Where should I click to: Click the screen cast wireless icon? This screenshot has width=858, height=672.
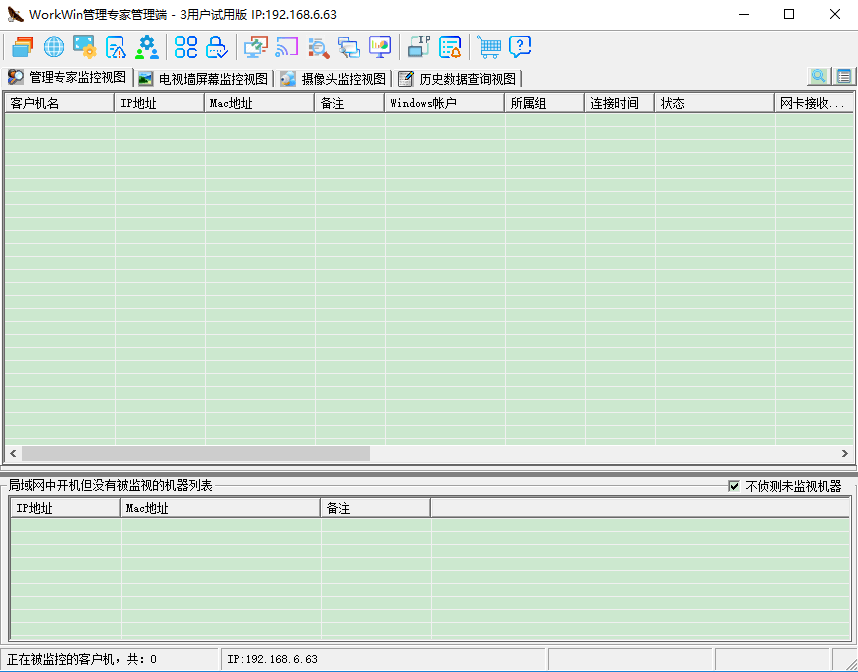(x=287, y=47)
